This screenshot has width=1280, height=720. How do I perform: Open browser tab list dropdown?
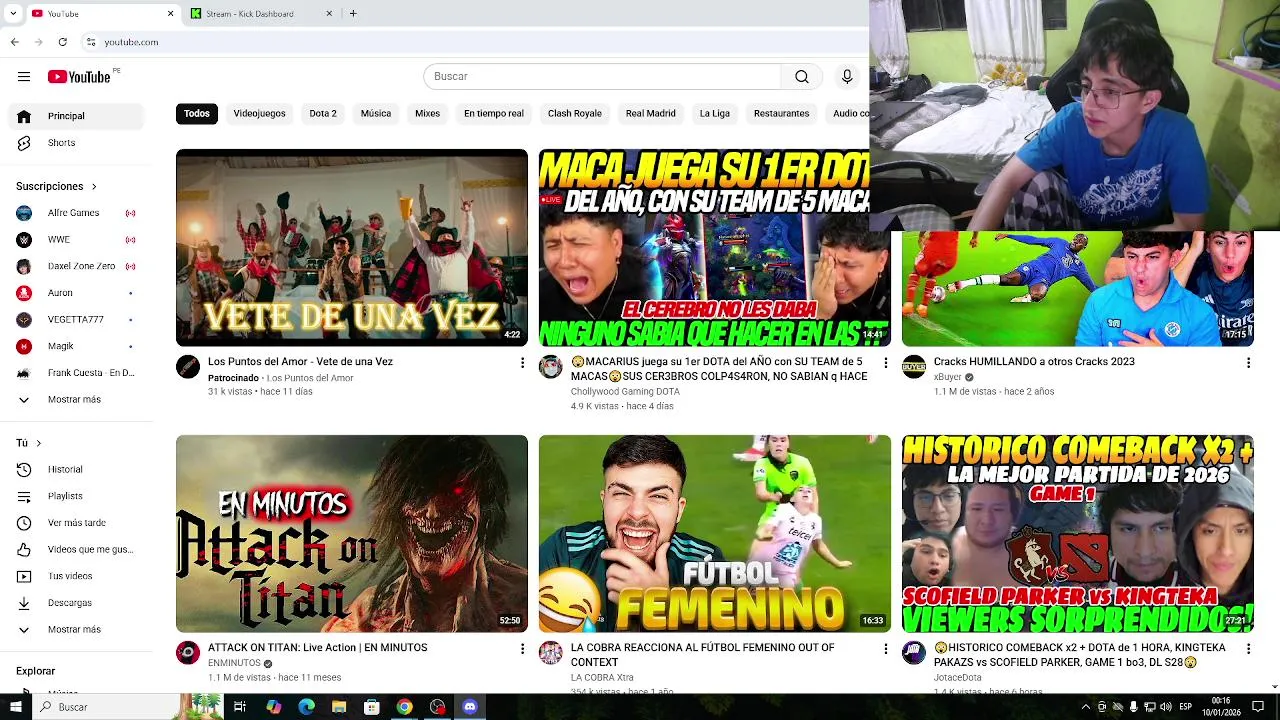click(13, 14)
